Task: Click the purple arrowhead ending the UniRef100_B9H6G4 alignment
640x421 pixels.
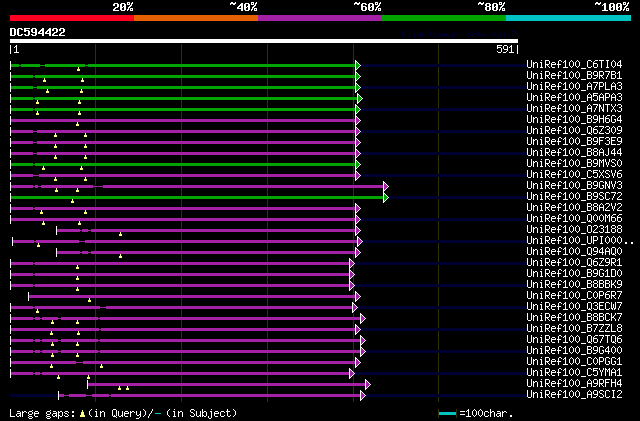Action: click(358, 120)
